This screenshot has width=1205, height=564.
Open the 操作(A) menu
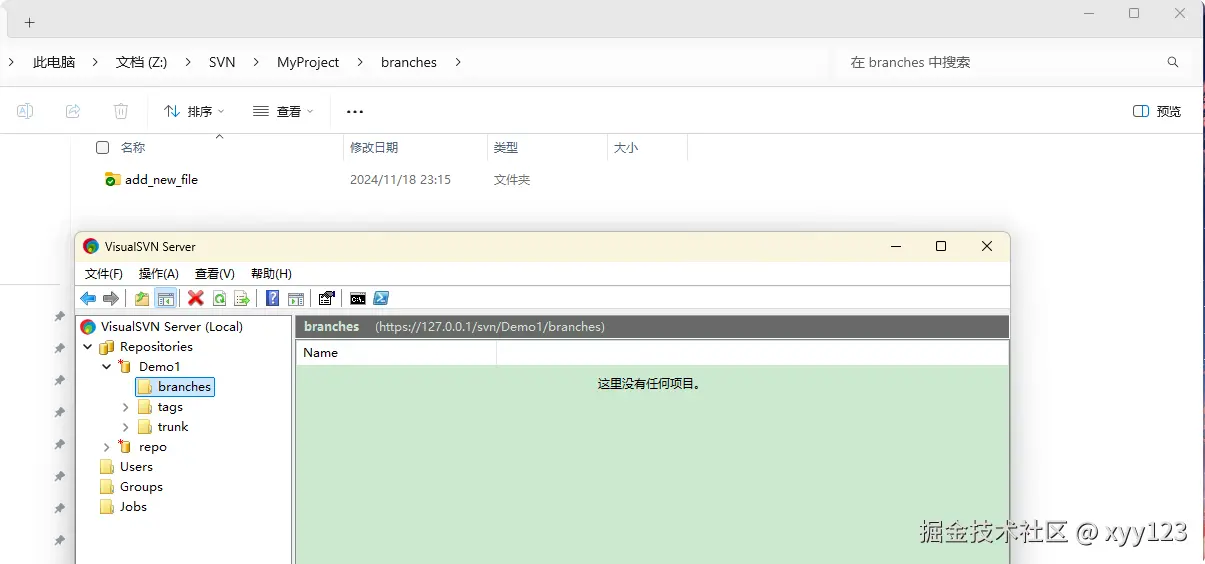click(159, 273)
